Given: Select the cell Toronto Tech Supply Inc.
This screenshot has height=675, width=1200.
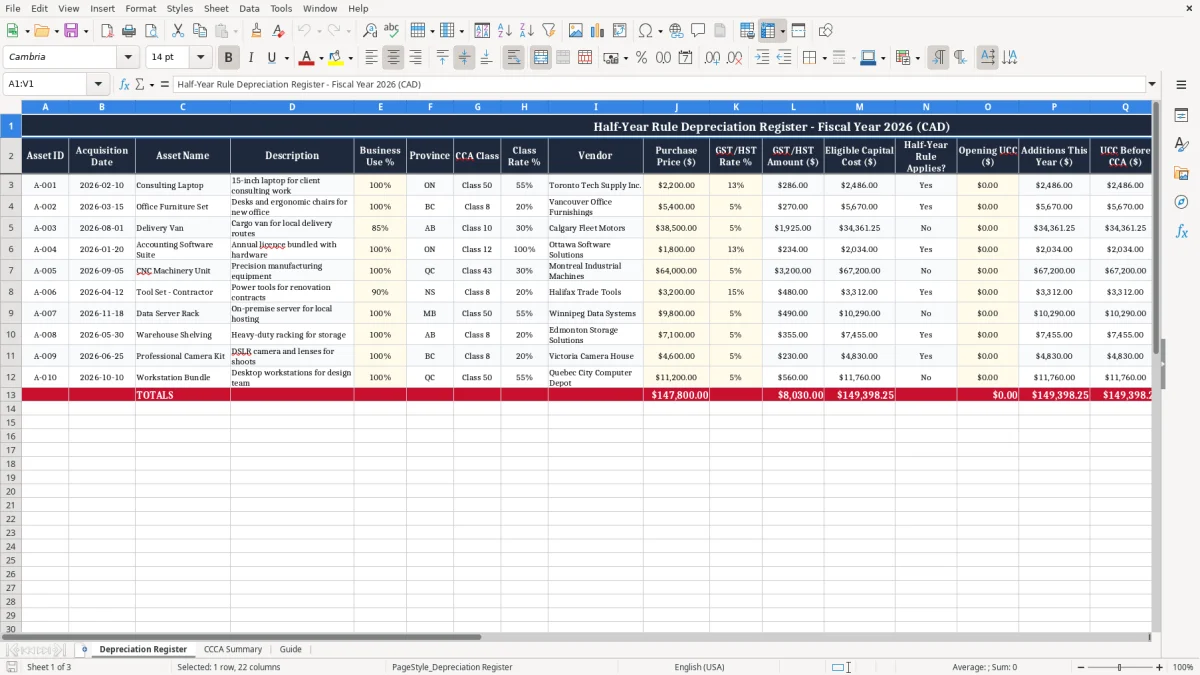Looking at the screenshot, I should click(596, 185).
